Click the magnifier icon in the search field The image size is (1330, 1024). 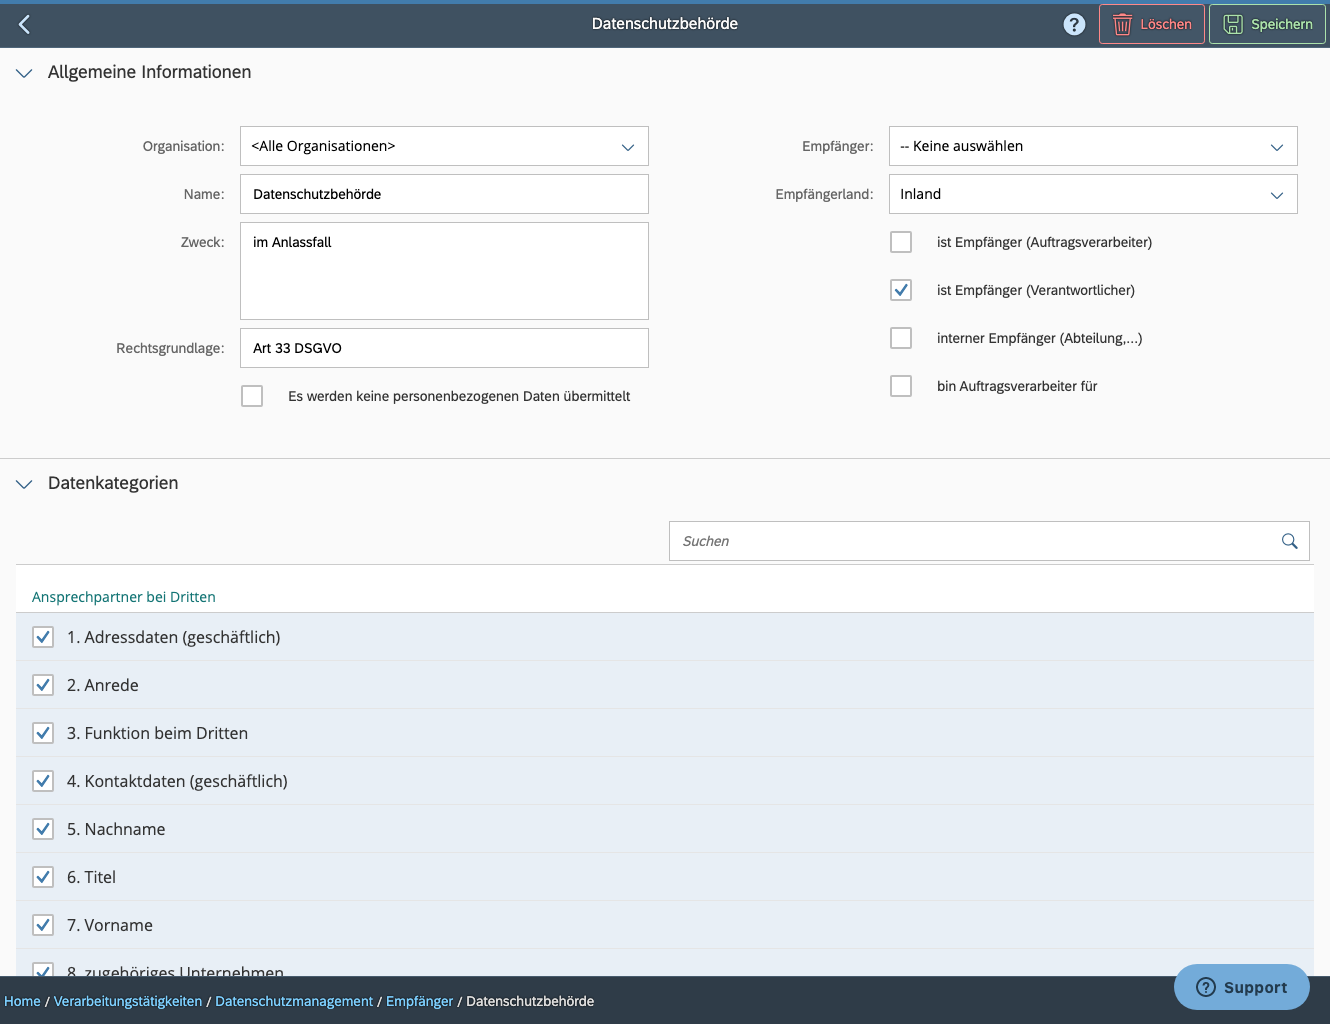click(1289, 540)
